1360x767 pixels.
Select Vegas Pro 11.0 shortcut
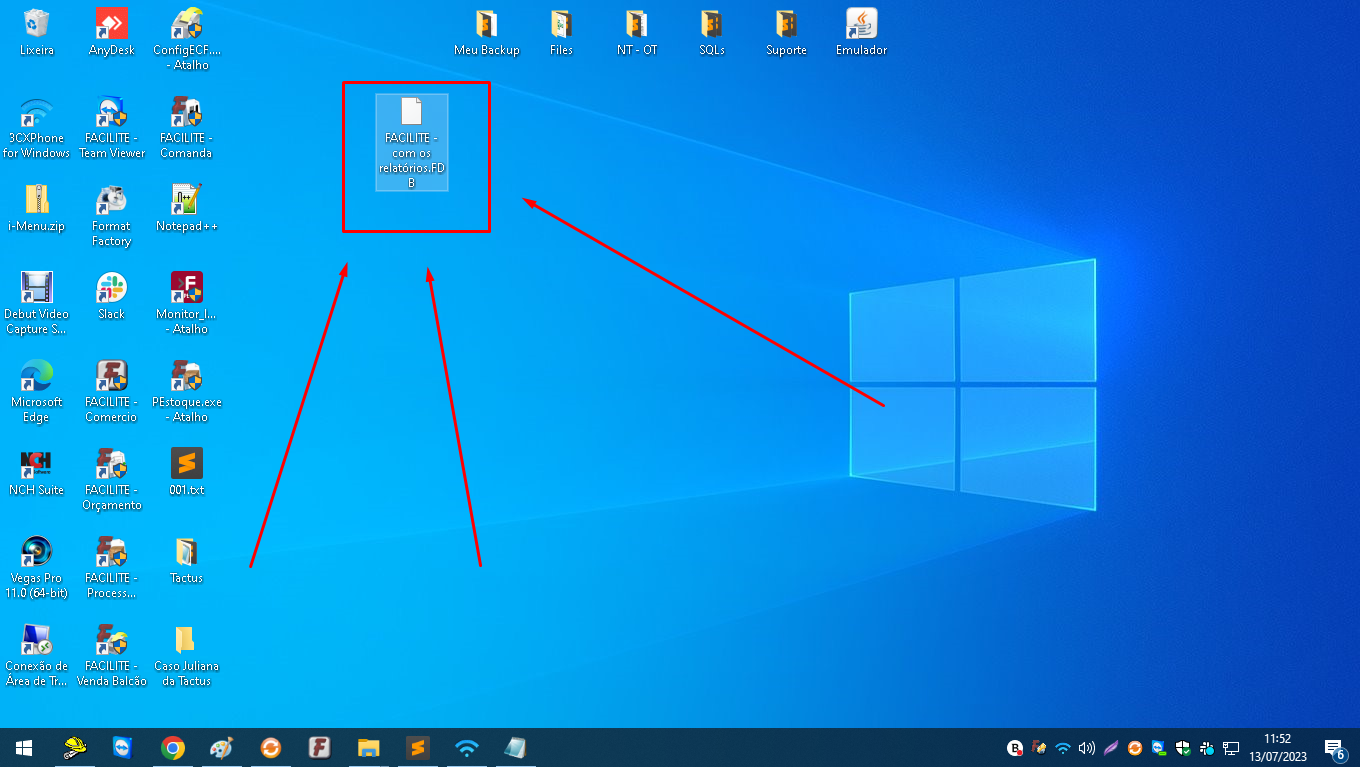37,567
